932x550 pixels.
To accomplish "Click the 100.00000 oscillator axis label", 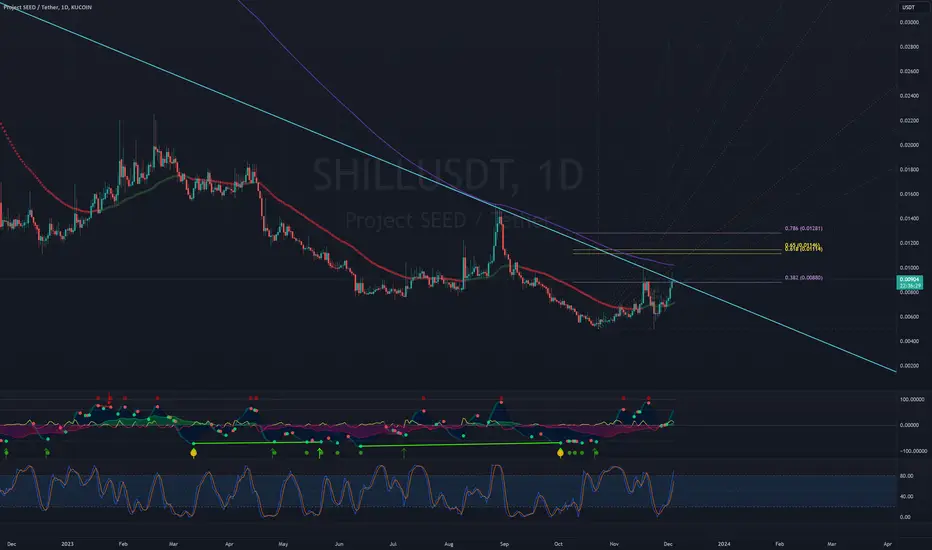I will (912, 400).
